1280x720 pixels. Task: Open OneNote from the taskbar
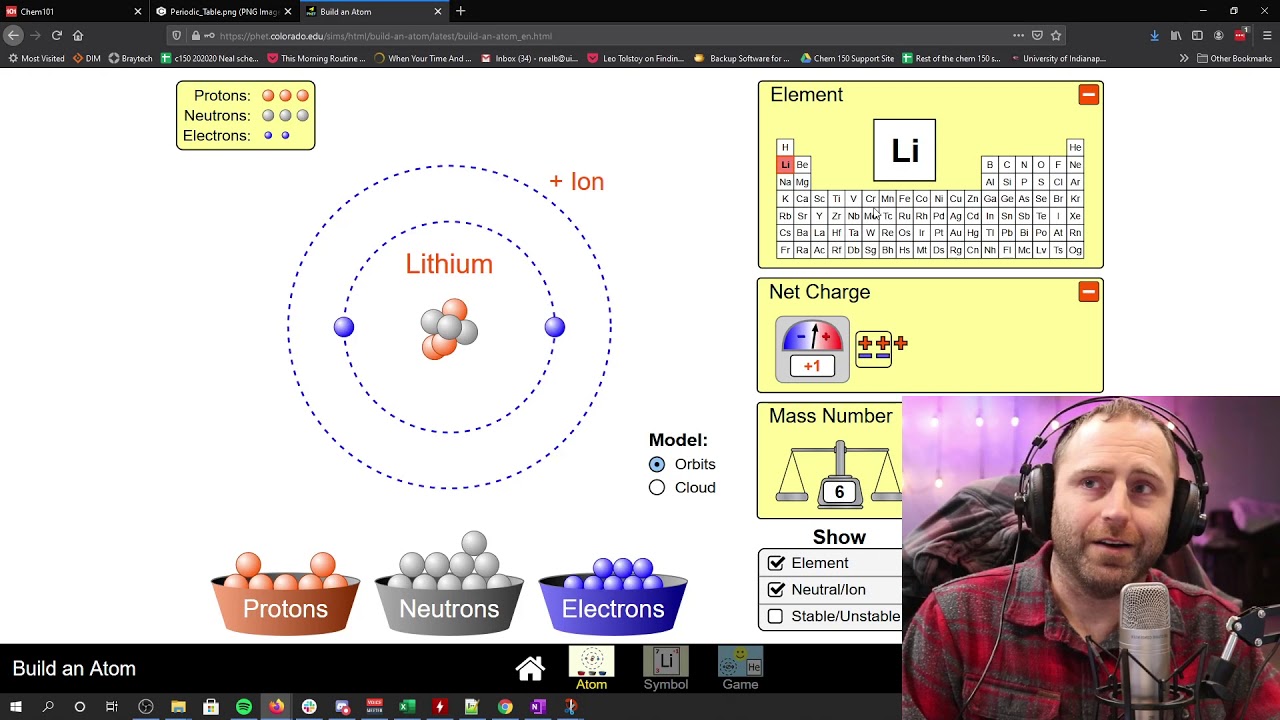(x=537, y=707)
